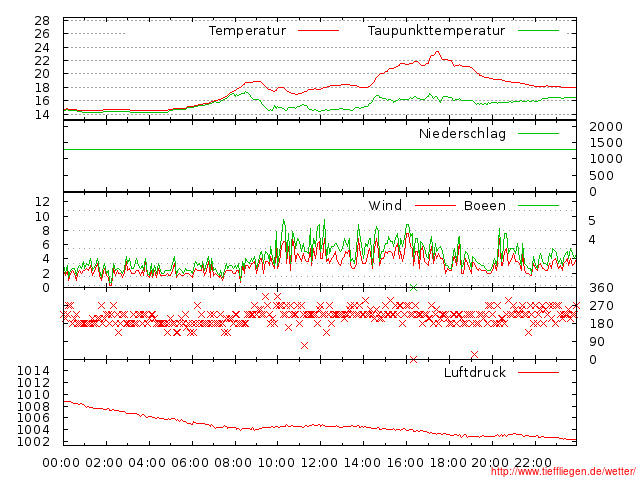The height and width of the screenshot is (480, 640).
Task: Click the 10:00 time axis label
Action: pos(276,463)
